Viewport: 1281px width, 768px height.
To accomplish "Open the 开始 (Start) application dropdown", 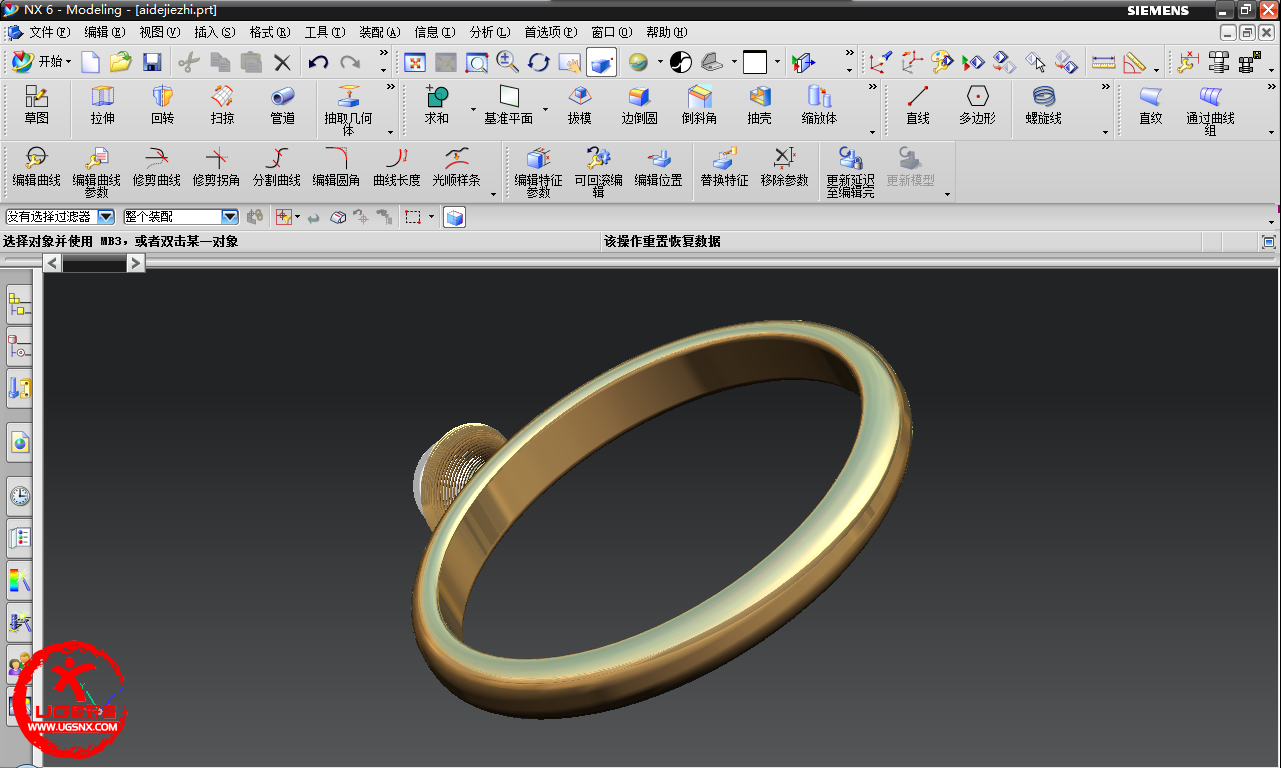I will (41, 62).
